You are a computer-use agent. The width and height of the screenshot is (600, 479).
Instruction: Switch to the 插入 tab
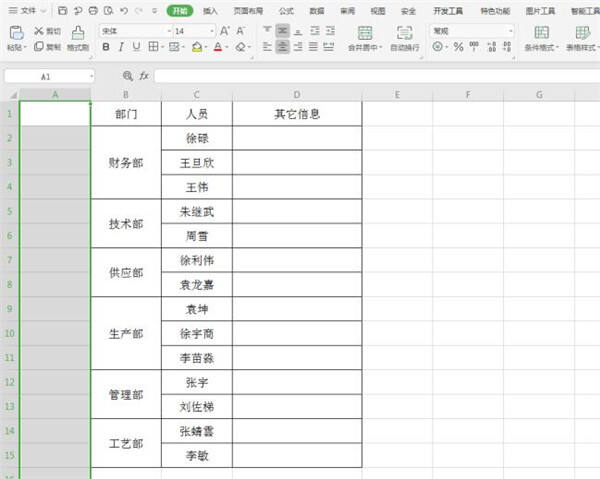point(210,11)
